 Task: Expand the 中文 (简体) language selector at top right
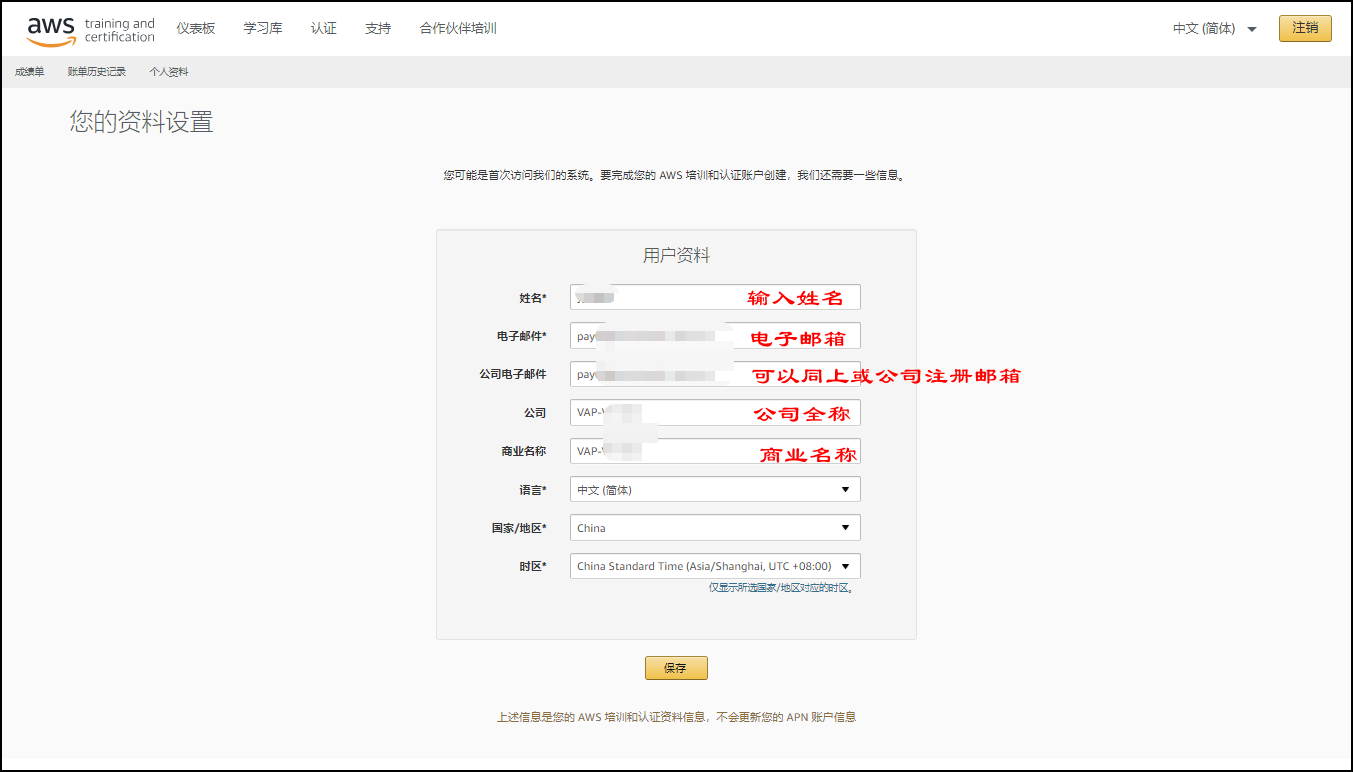(x=1215, y=29)
